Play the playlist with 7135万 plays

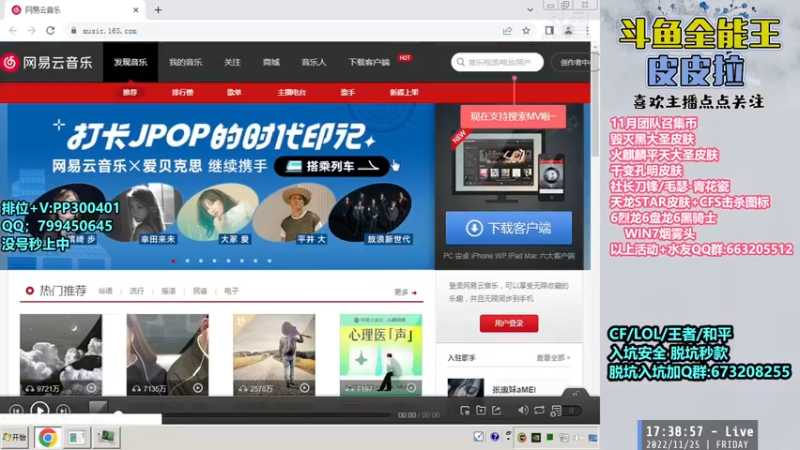pyautogui.click(x=198, y=388)
